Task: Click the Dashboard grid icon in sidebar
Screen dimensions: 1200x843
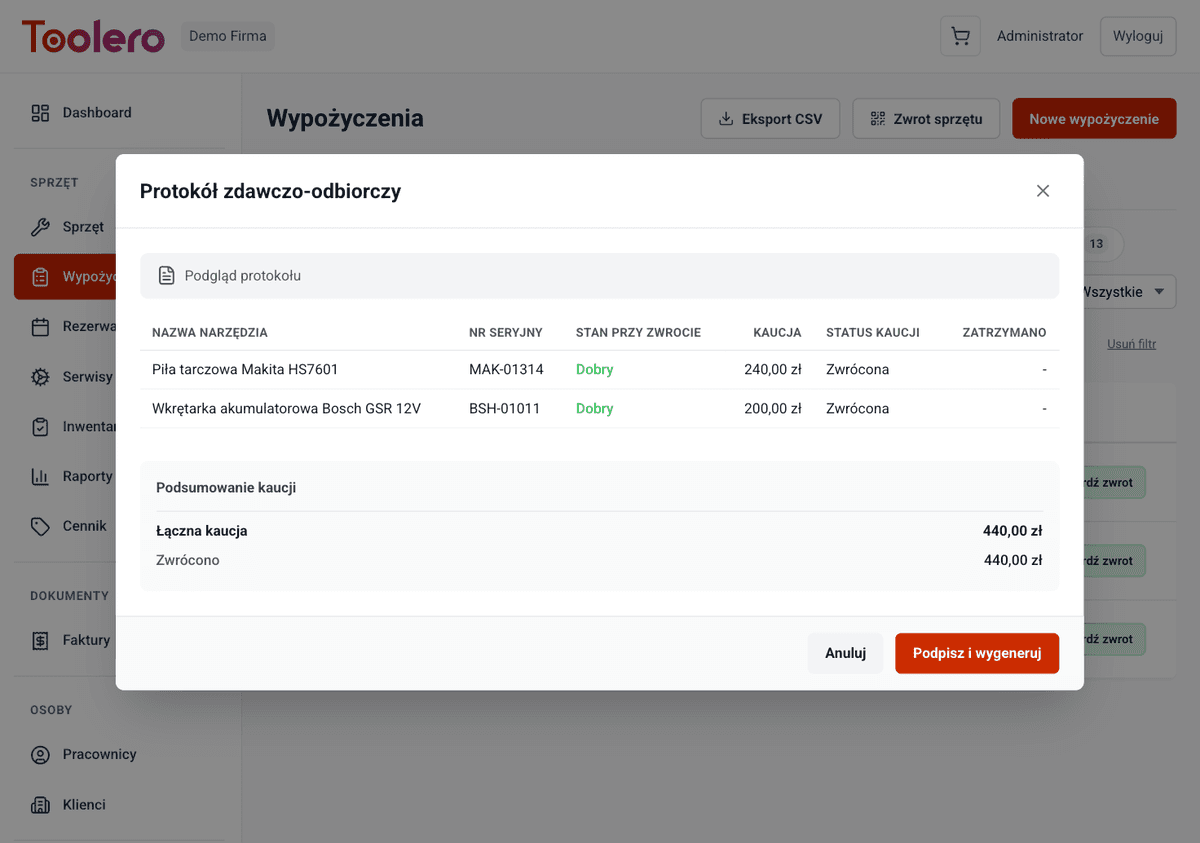Action: (40, 113)
